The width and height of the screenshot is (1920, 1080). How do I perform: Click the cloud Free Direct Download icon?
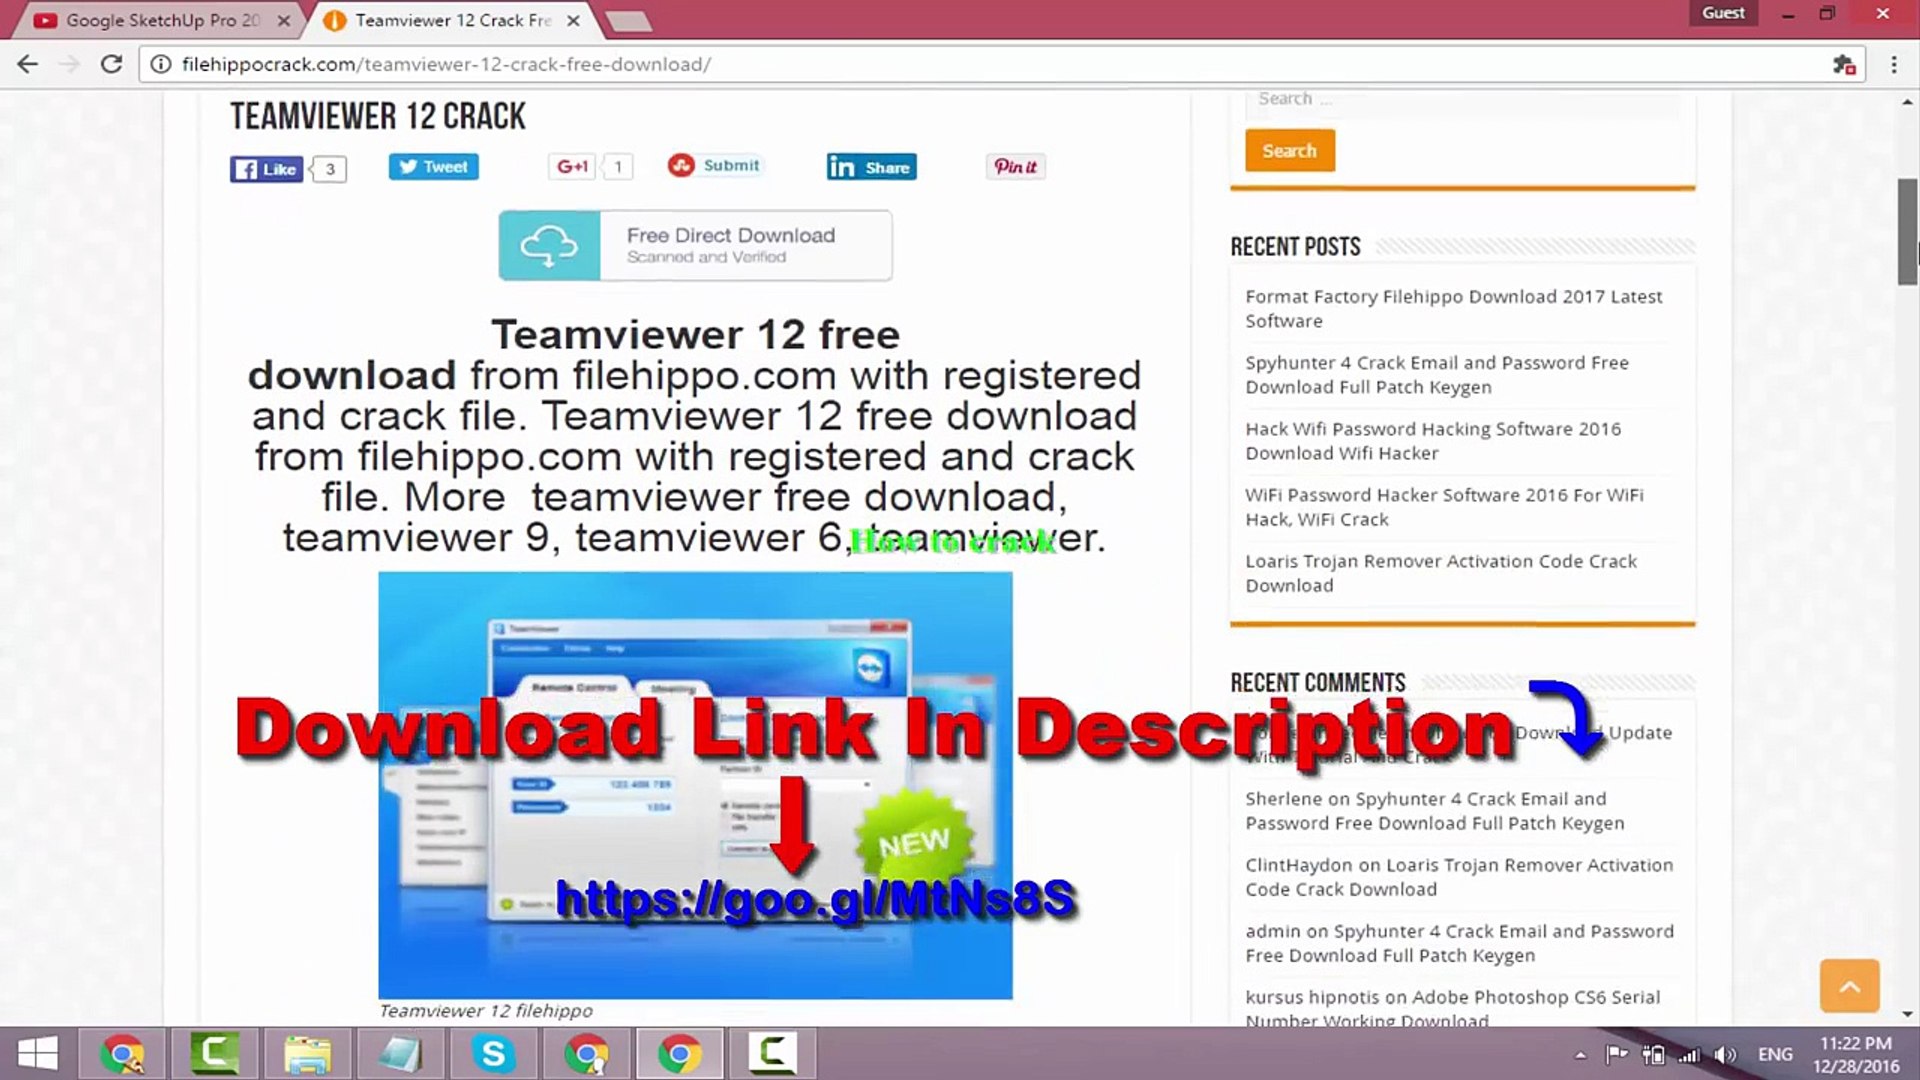(x=550, y=244)
